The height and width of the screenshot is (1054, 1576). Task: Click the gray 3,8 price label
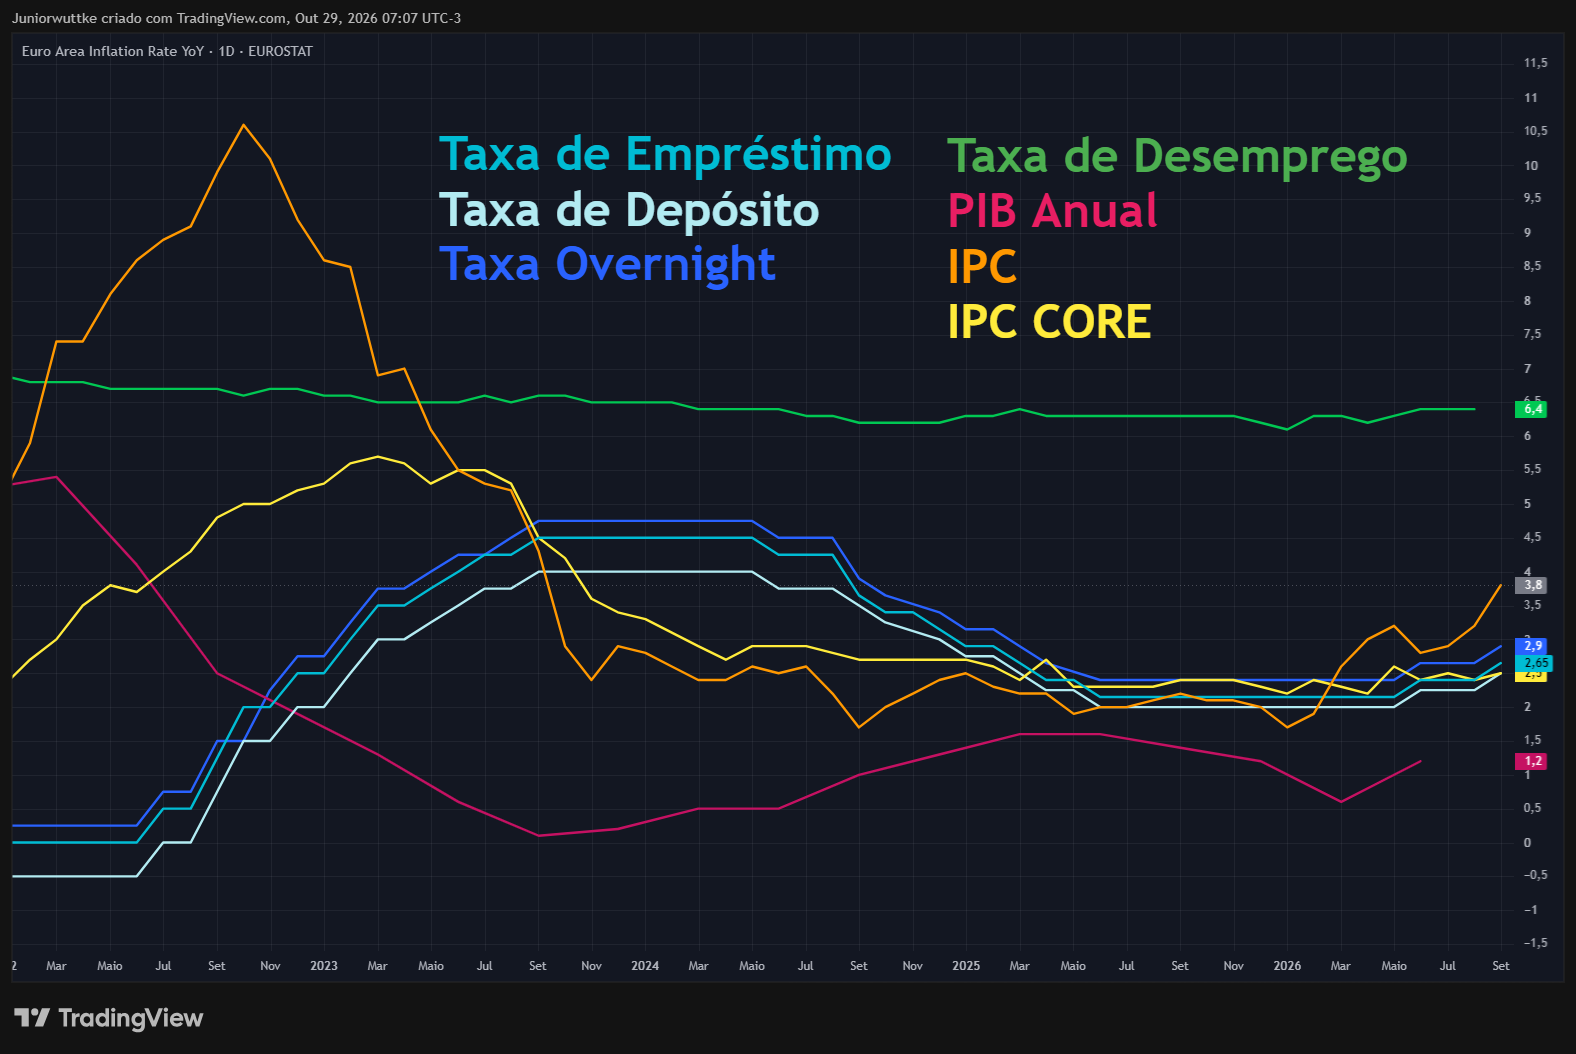coord(1532,585)
